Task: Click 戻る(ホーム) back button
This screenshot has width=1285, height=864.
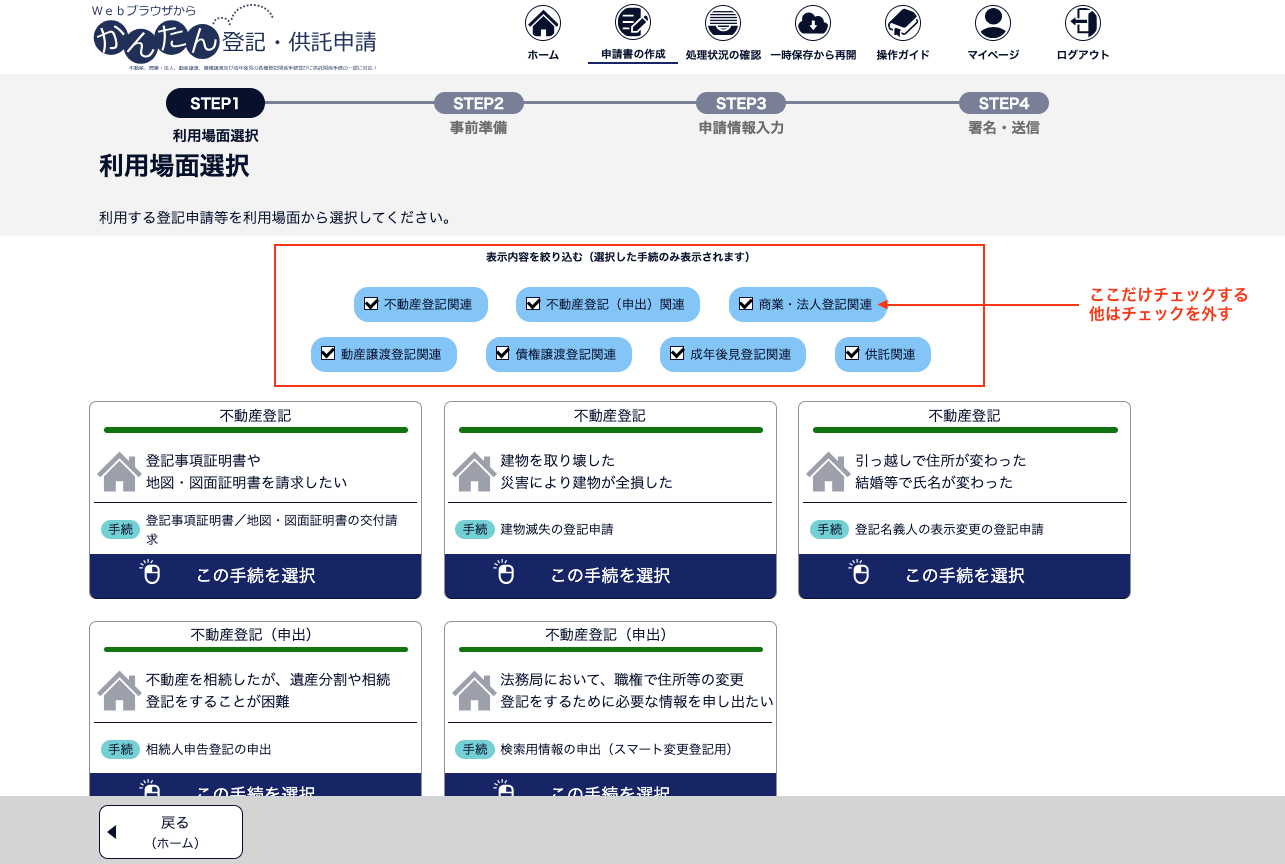Action: click(x=171, y=832)
